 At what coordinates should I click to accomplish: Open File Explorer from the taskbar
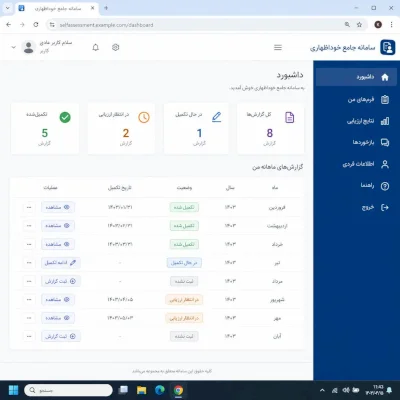coord(141,390)
